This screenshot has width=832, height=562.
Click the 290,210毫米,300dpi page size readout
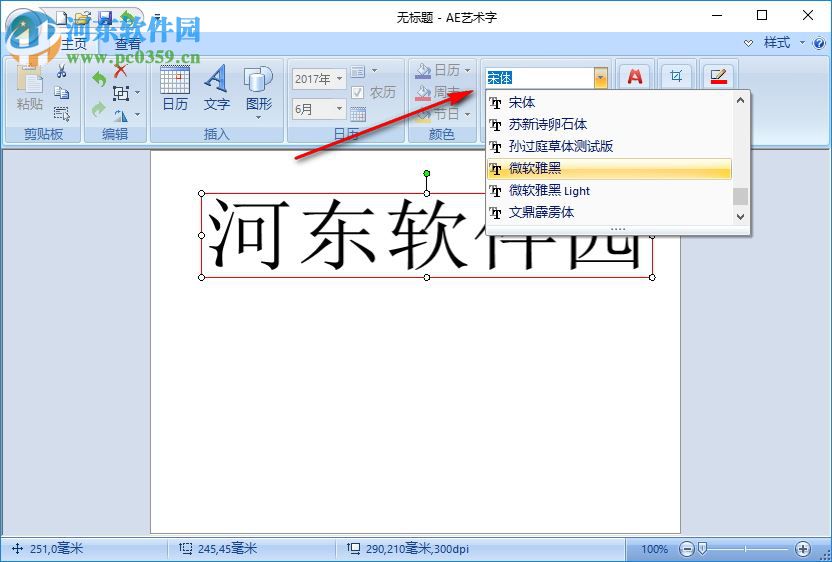point(417,549)
